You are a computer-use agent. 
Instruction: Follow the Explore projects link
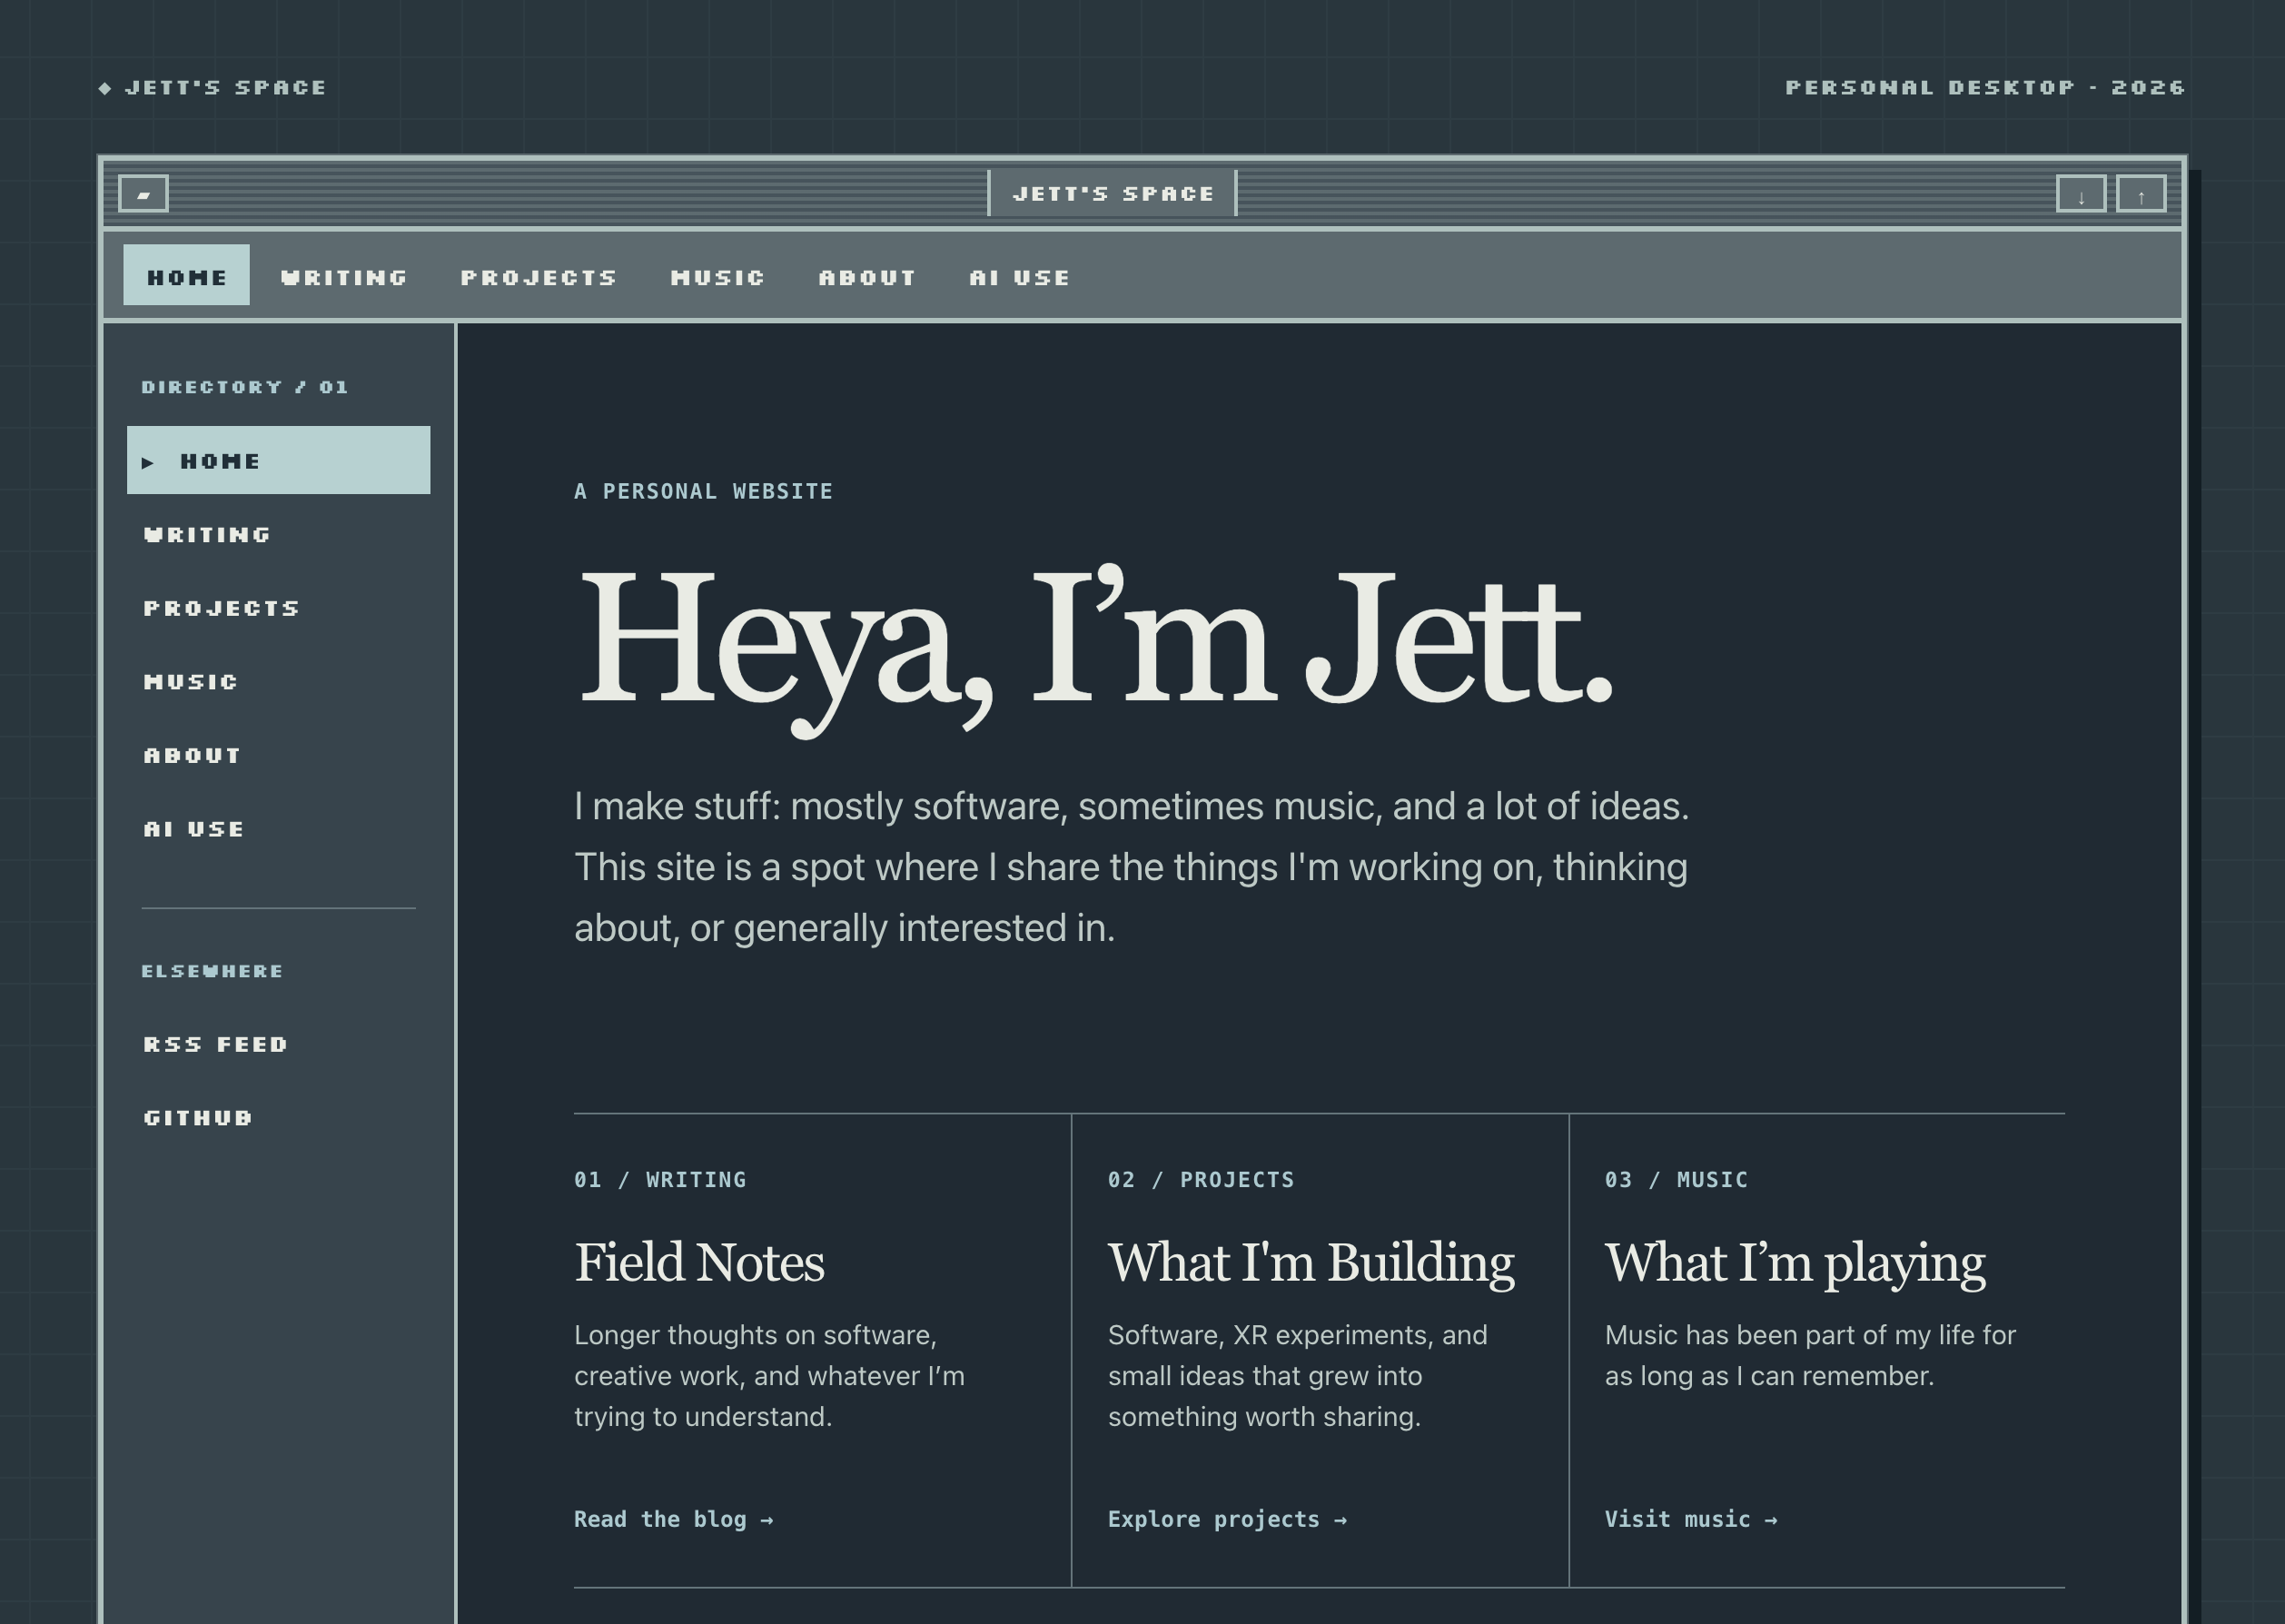point(1227,1519)
